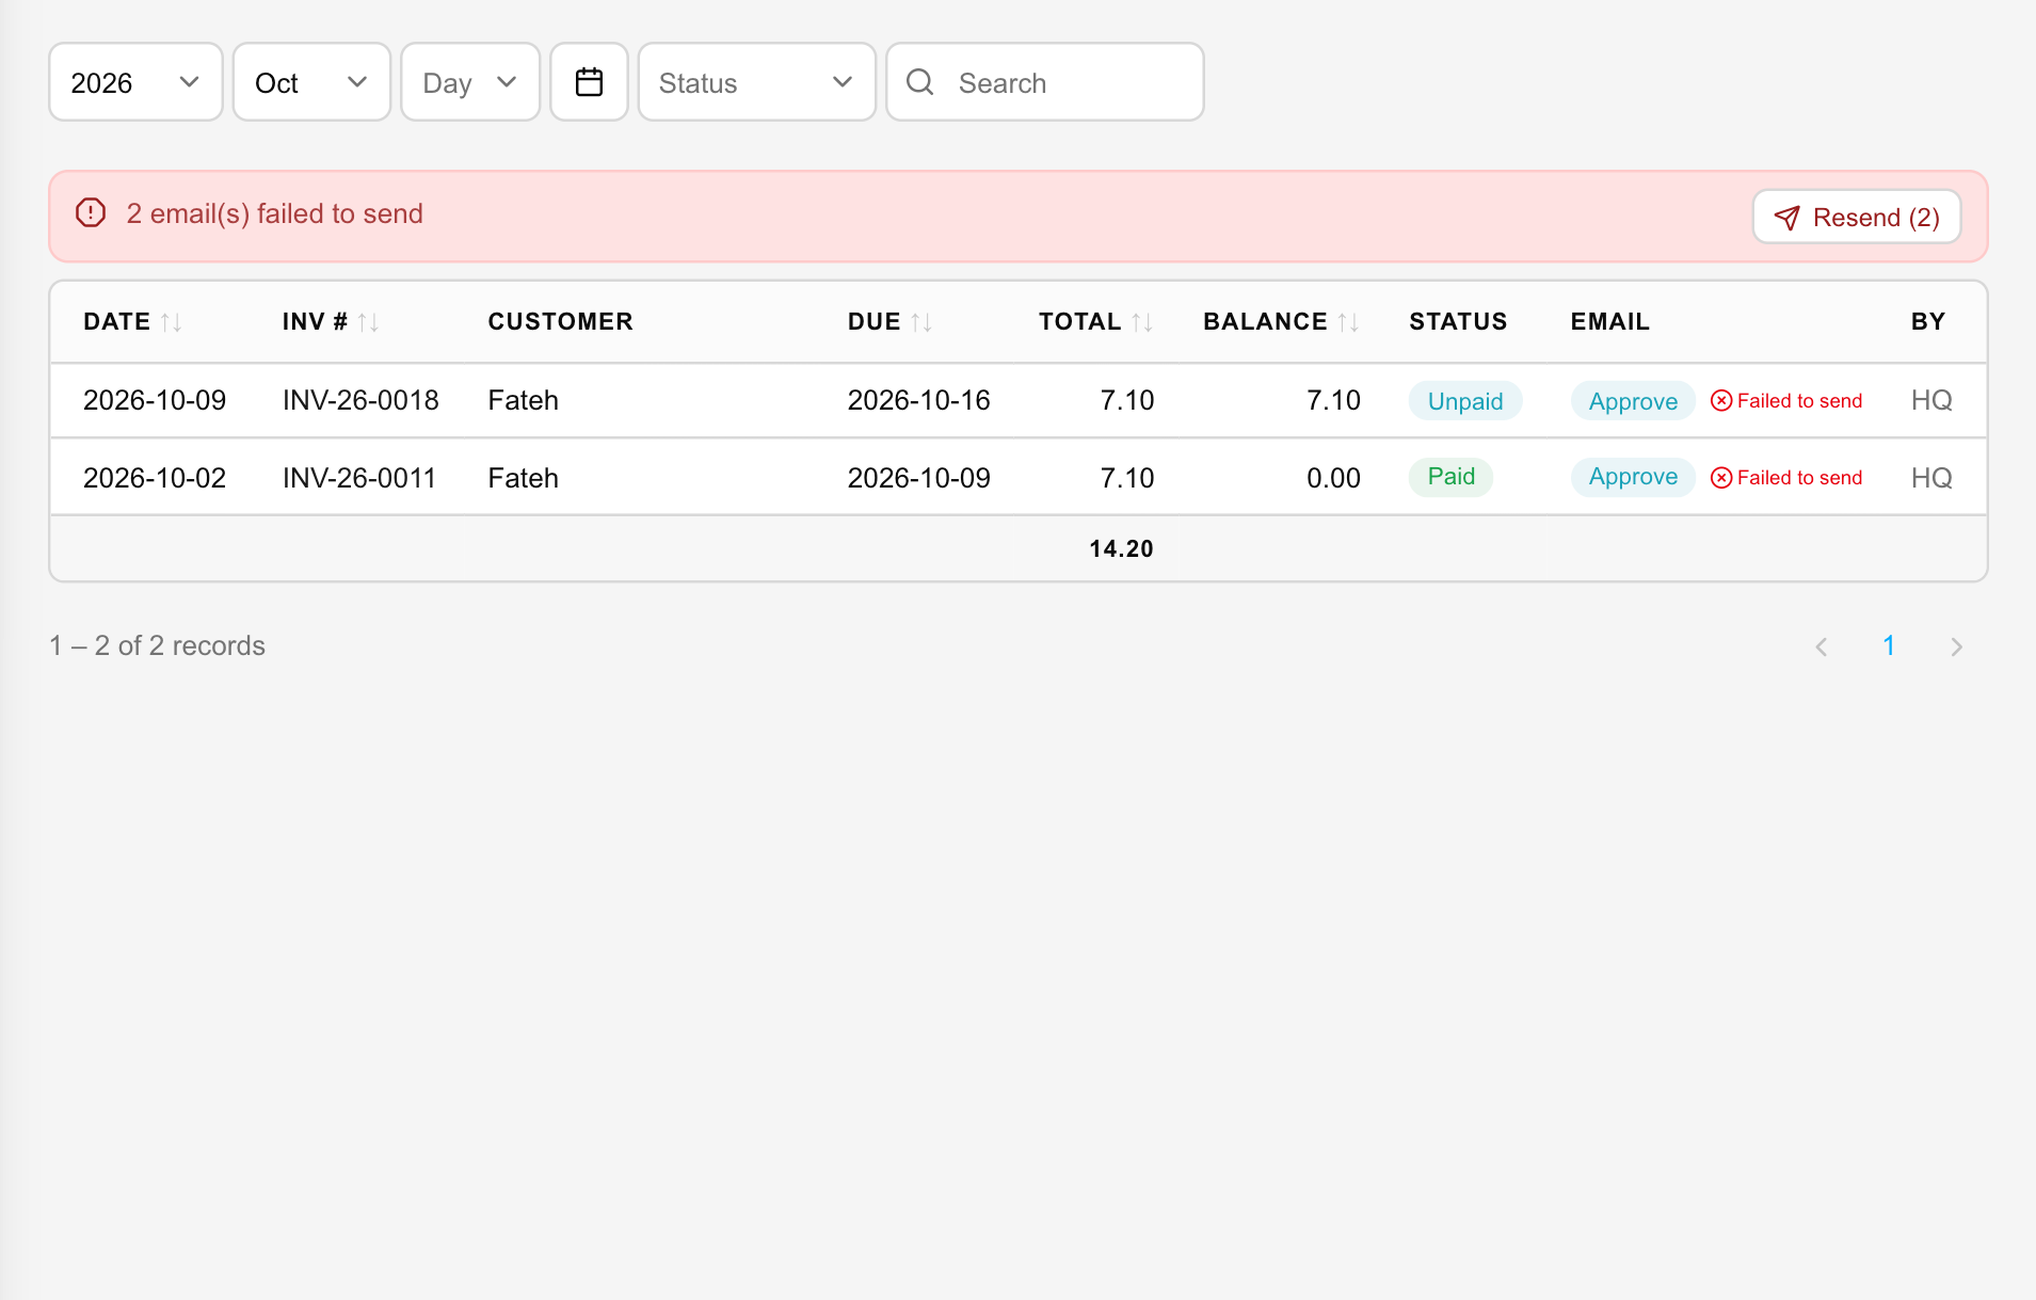Select page 1 in pagination
The image size is (2036, 1300).
[x=1889, y=646]
